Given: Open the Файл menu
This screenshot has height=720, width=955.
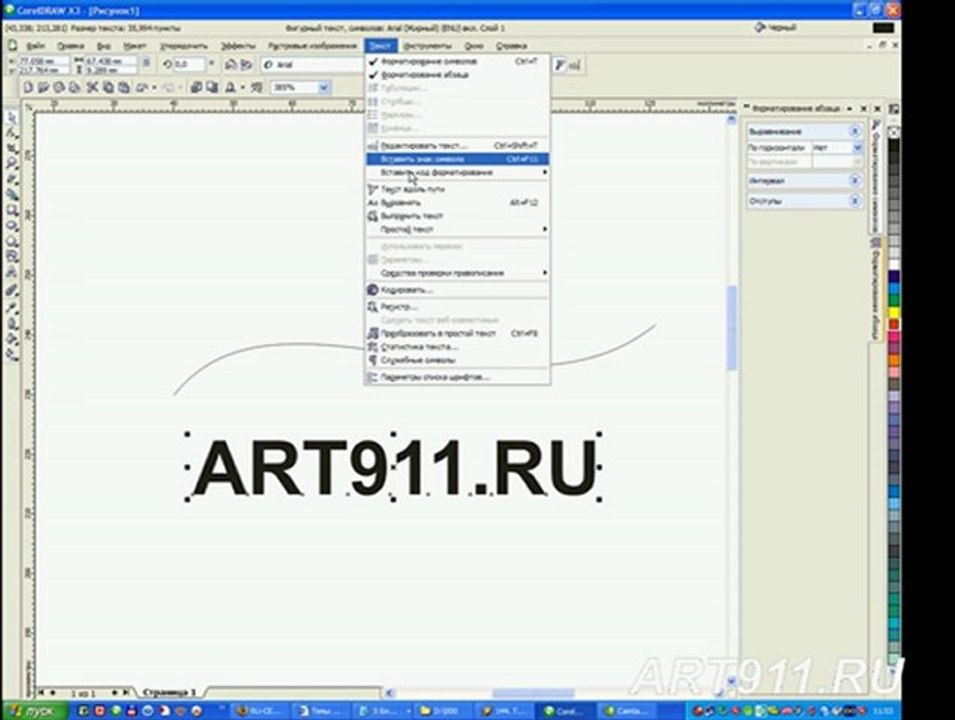Looking at the screenshot, I should (x=35, y=46).
